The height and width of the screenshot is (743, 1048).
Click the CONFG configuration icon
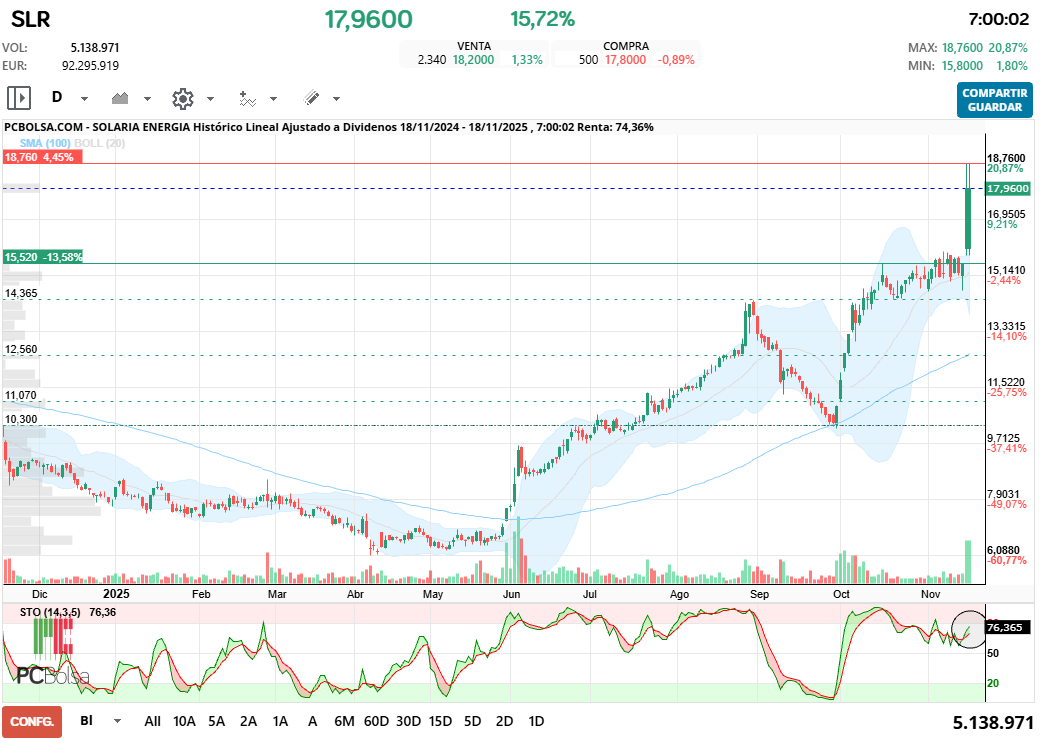point(33,720)
